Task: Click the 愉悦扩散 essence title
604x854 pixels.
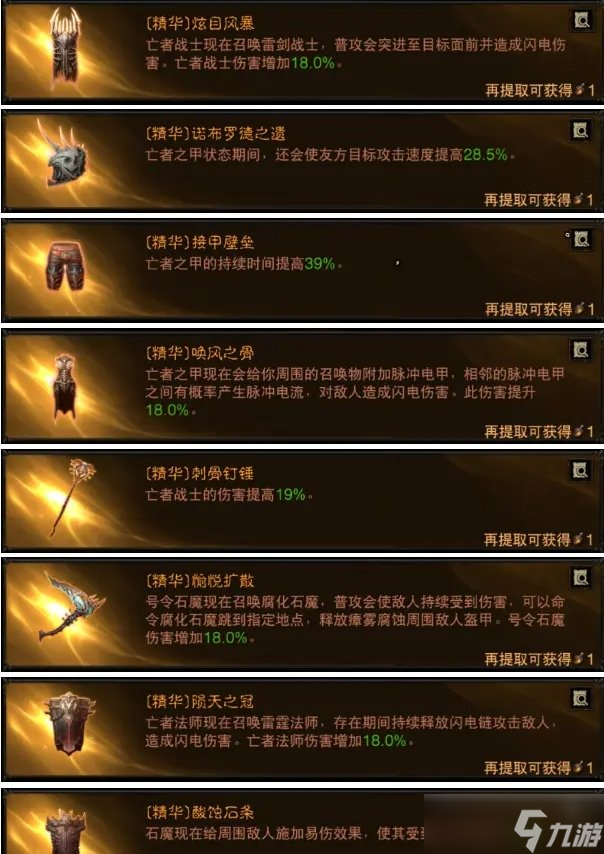Action: 200,580
